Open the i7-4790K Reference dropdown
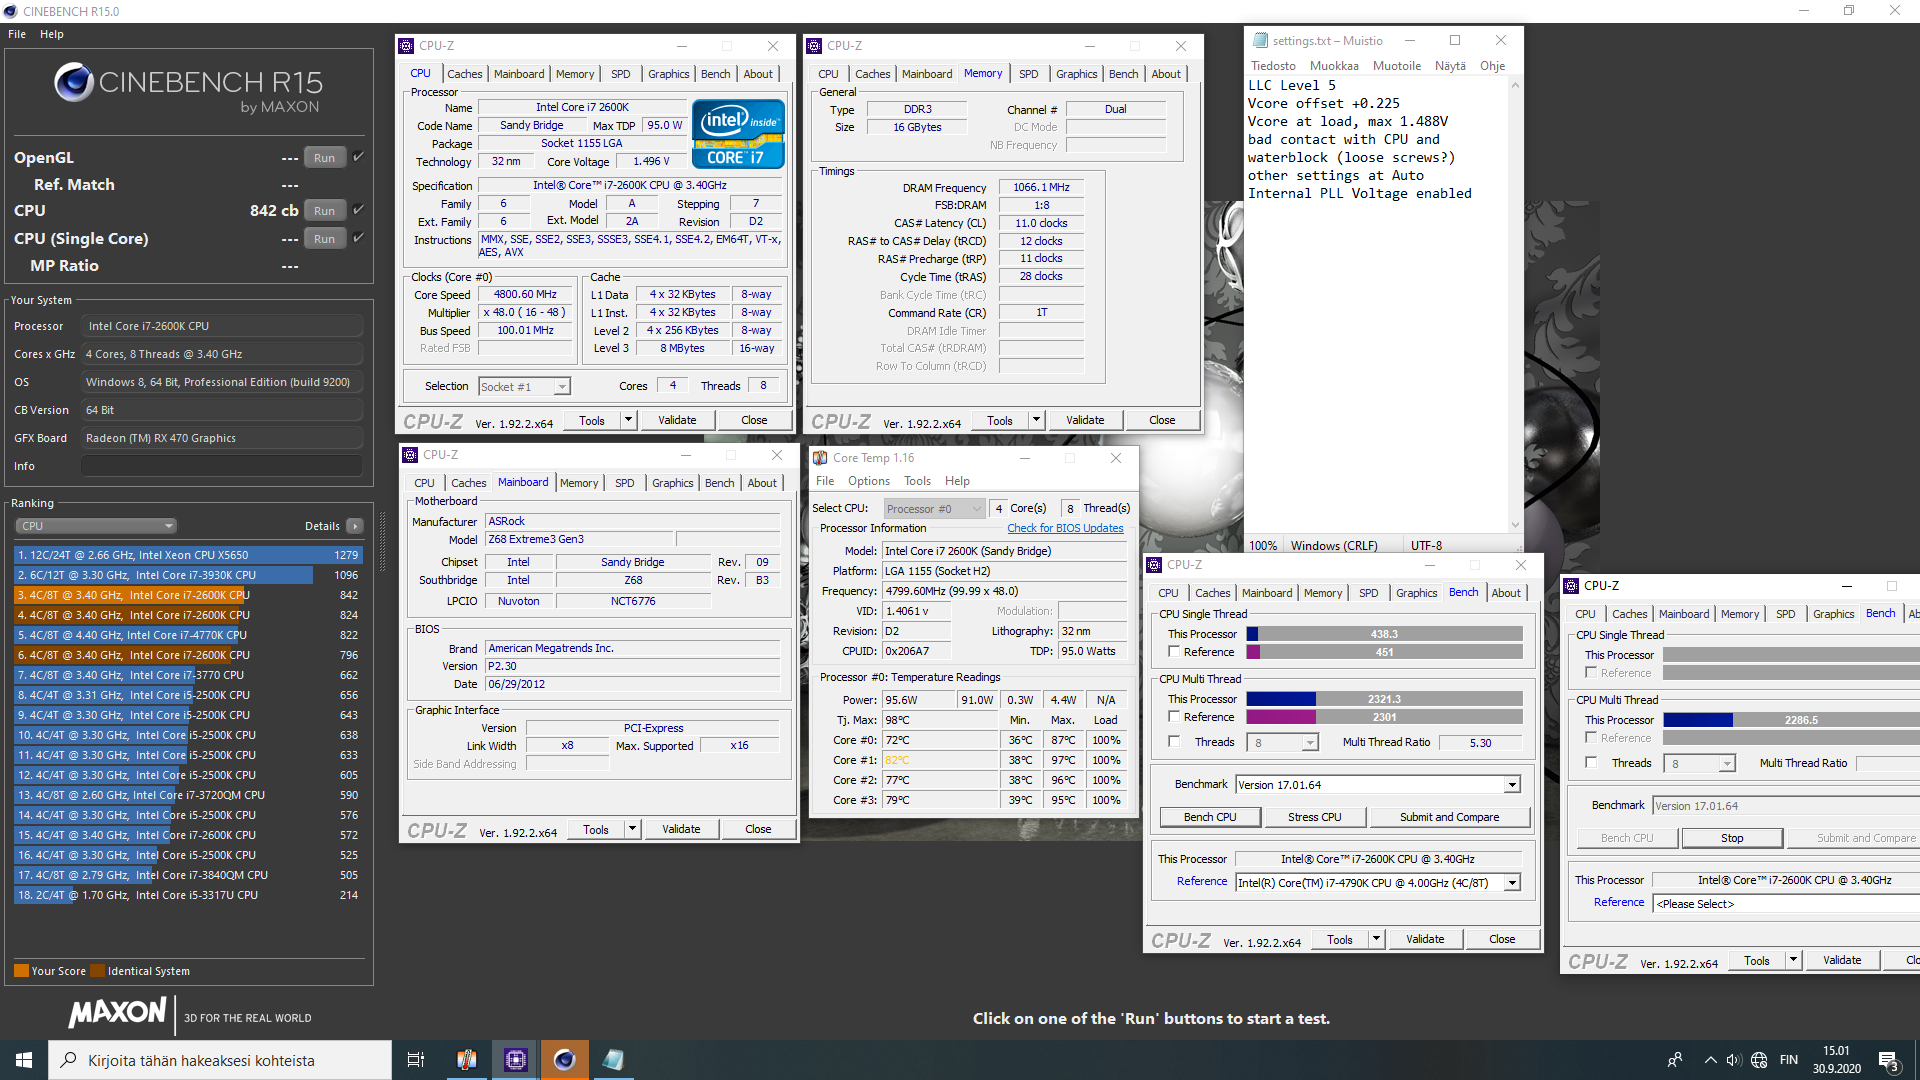Image resolution: width=1920 pixels, height=1080 pixels. pos(1378,883)
